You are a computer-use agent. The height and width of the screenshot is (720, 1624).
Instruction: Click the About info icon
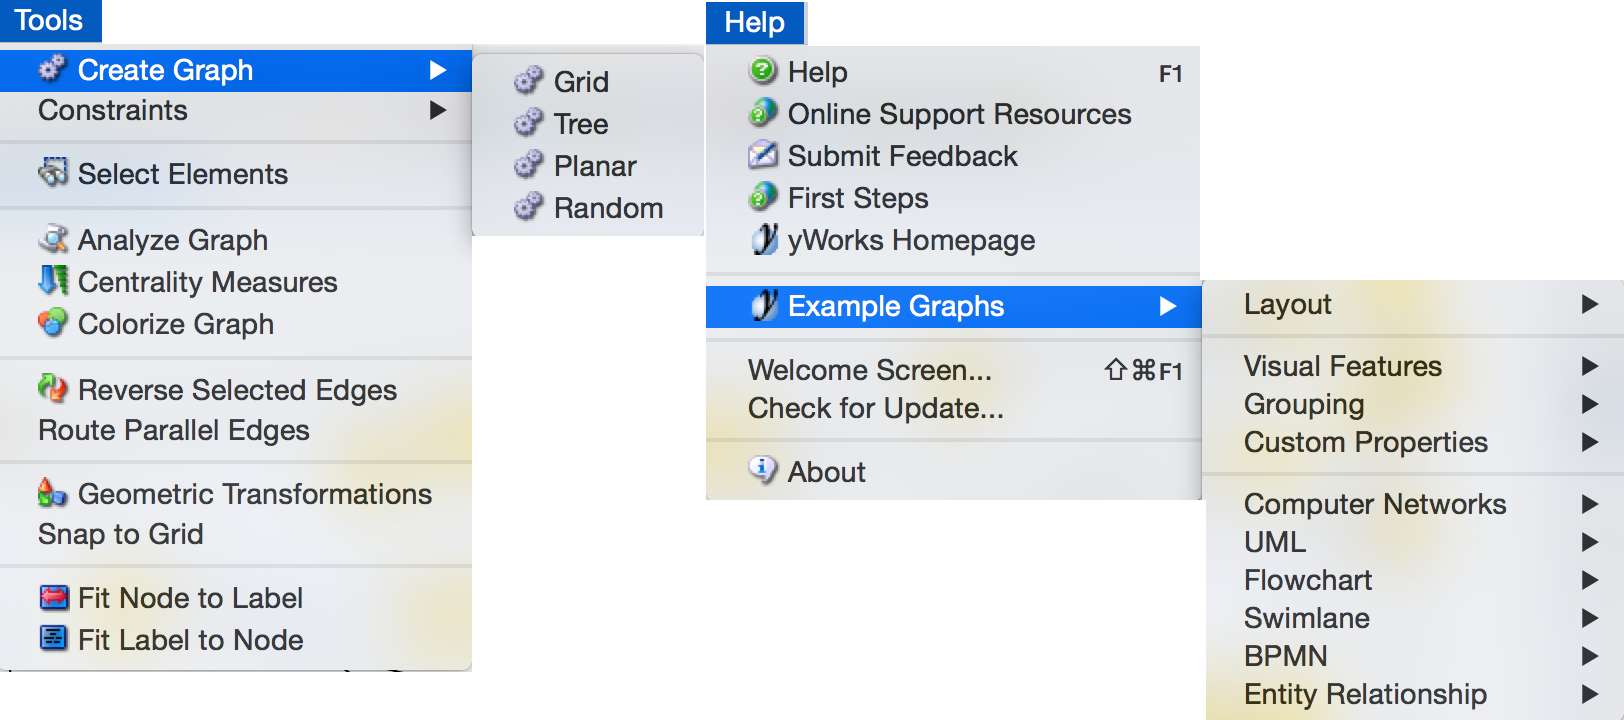point(763,469)
